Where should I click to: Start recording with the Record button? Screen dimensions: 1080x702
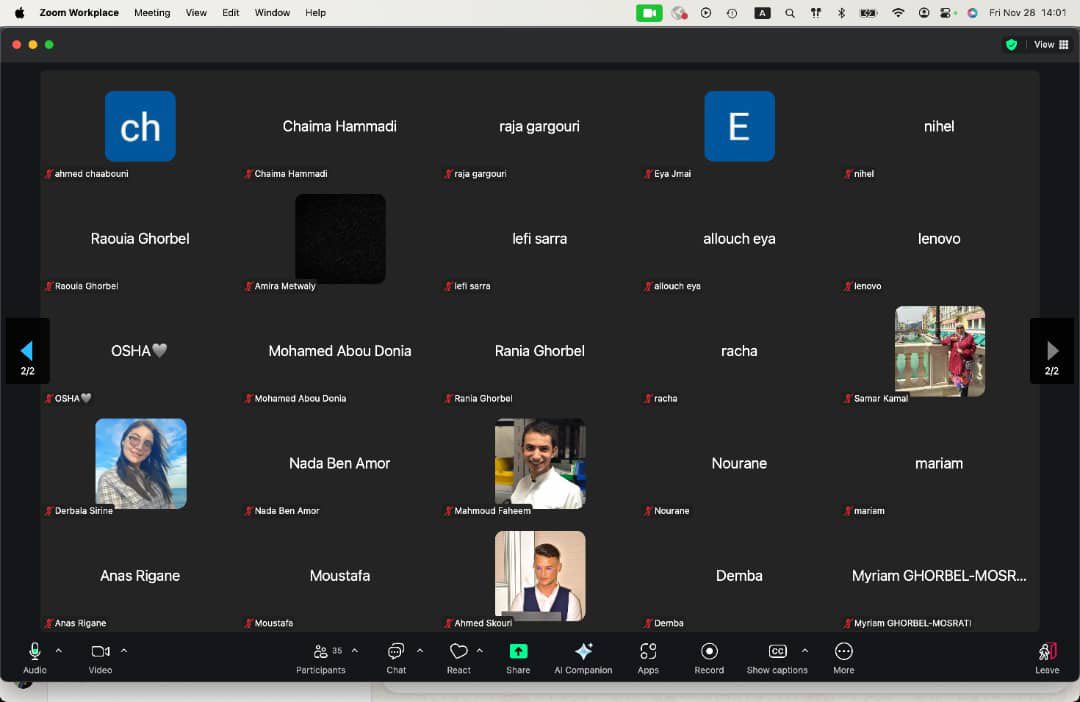click(x=709, y=652)
